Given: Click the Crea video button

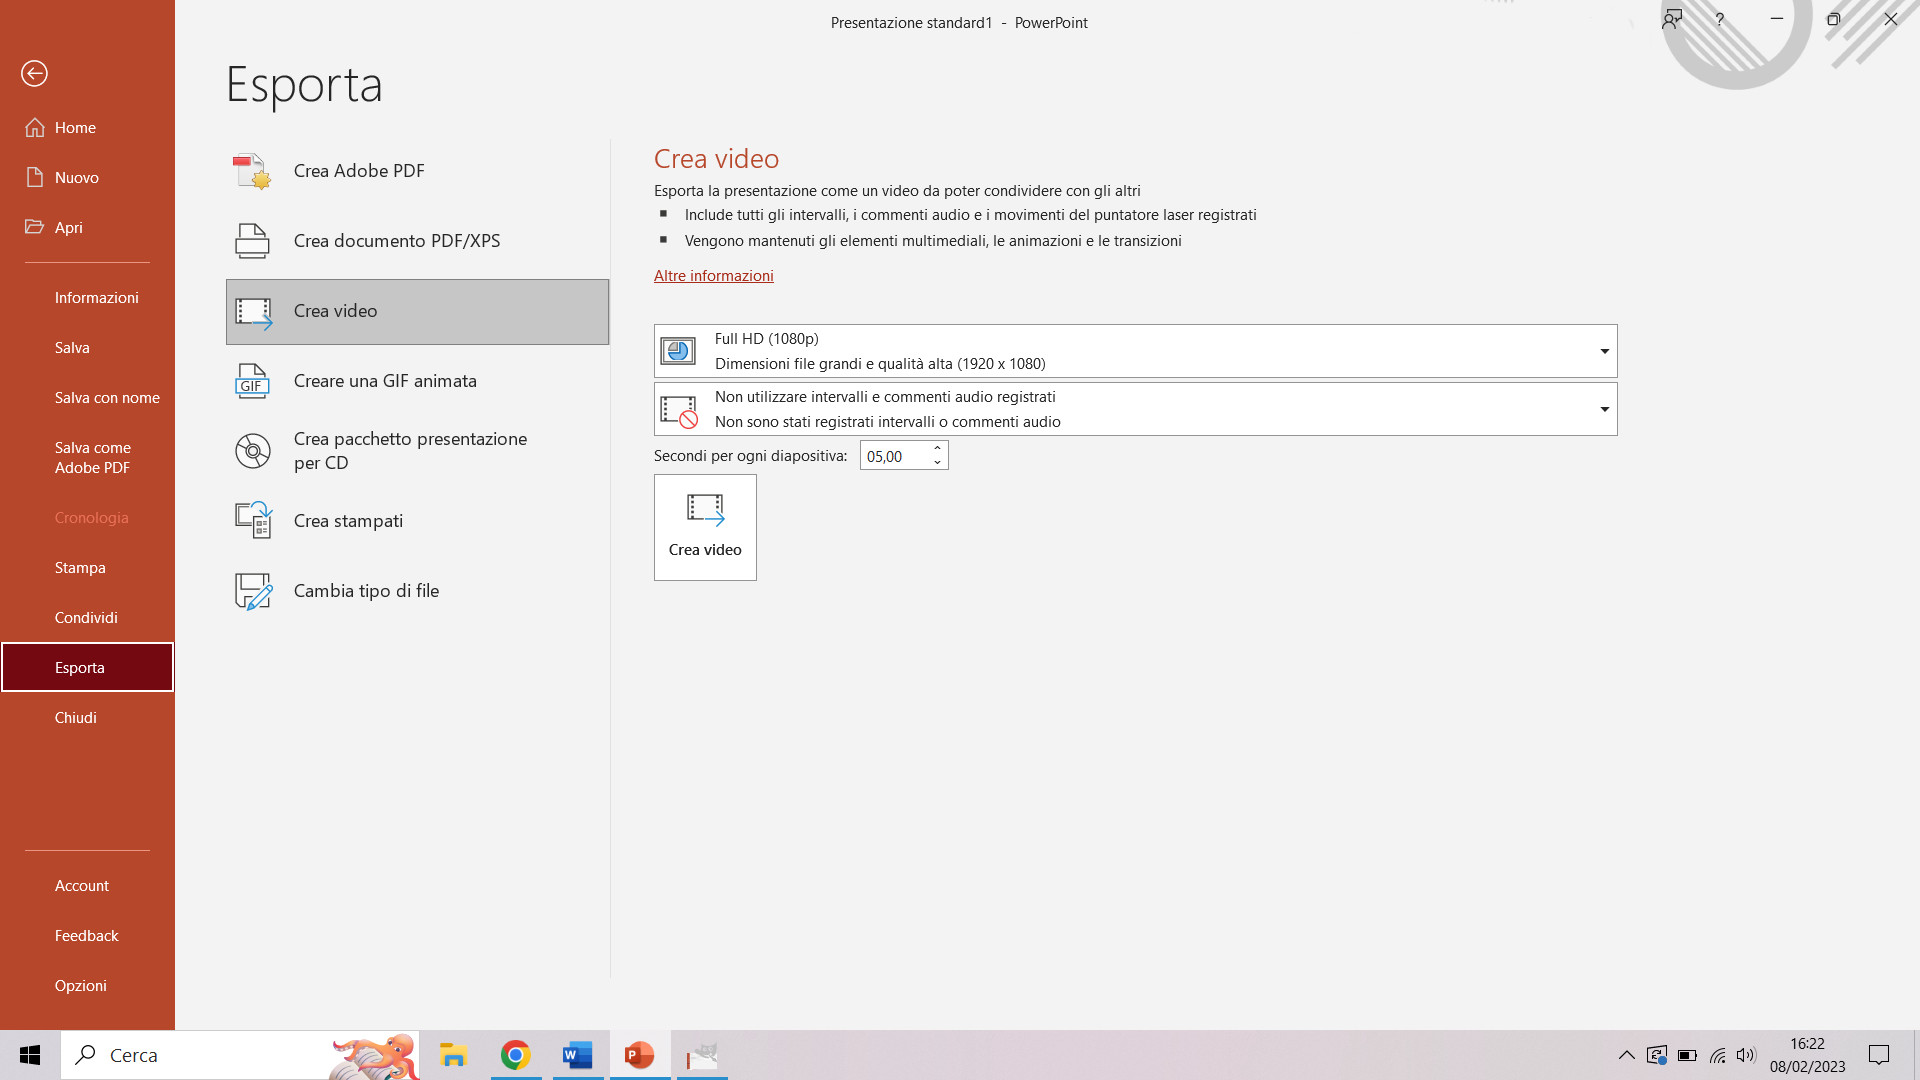Looking at the screenshot, I should (x=705, y=527).
